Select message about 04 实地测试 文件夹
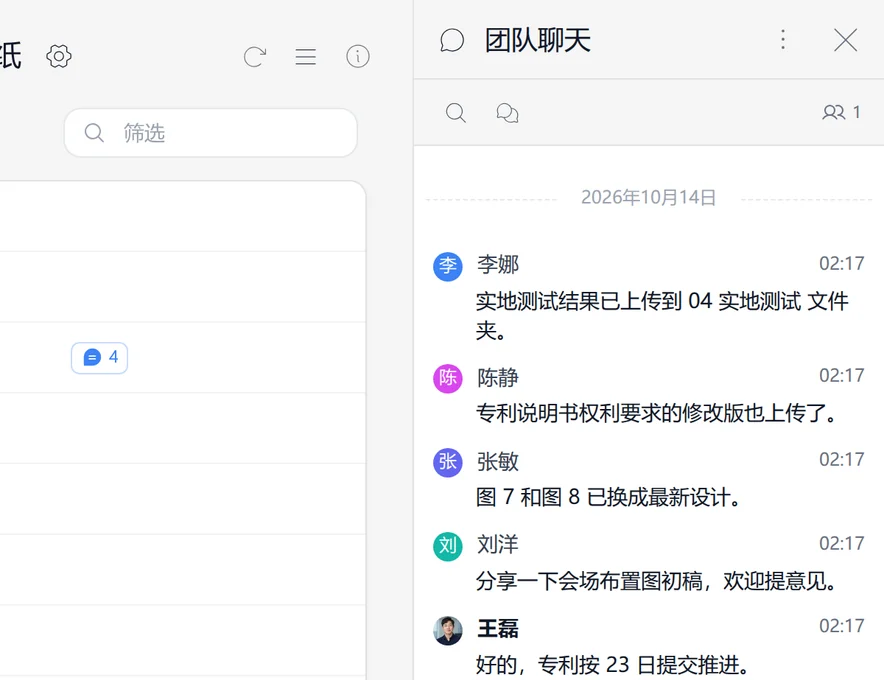Image resolution: width=884 pixels, height=680 pixels. [662, 315]
